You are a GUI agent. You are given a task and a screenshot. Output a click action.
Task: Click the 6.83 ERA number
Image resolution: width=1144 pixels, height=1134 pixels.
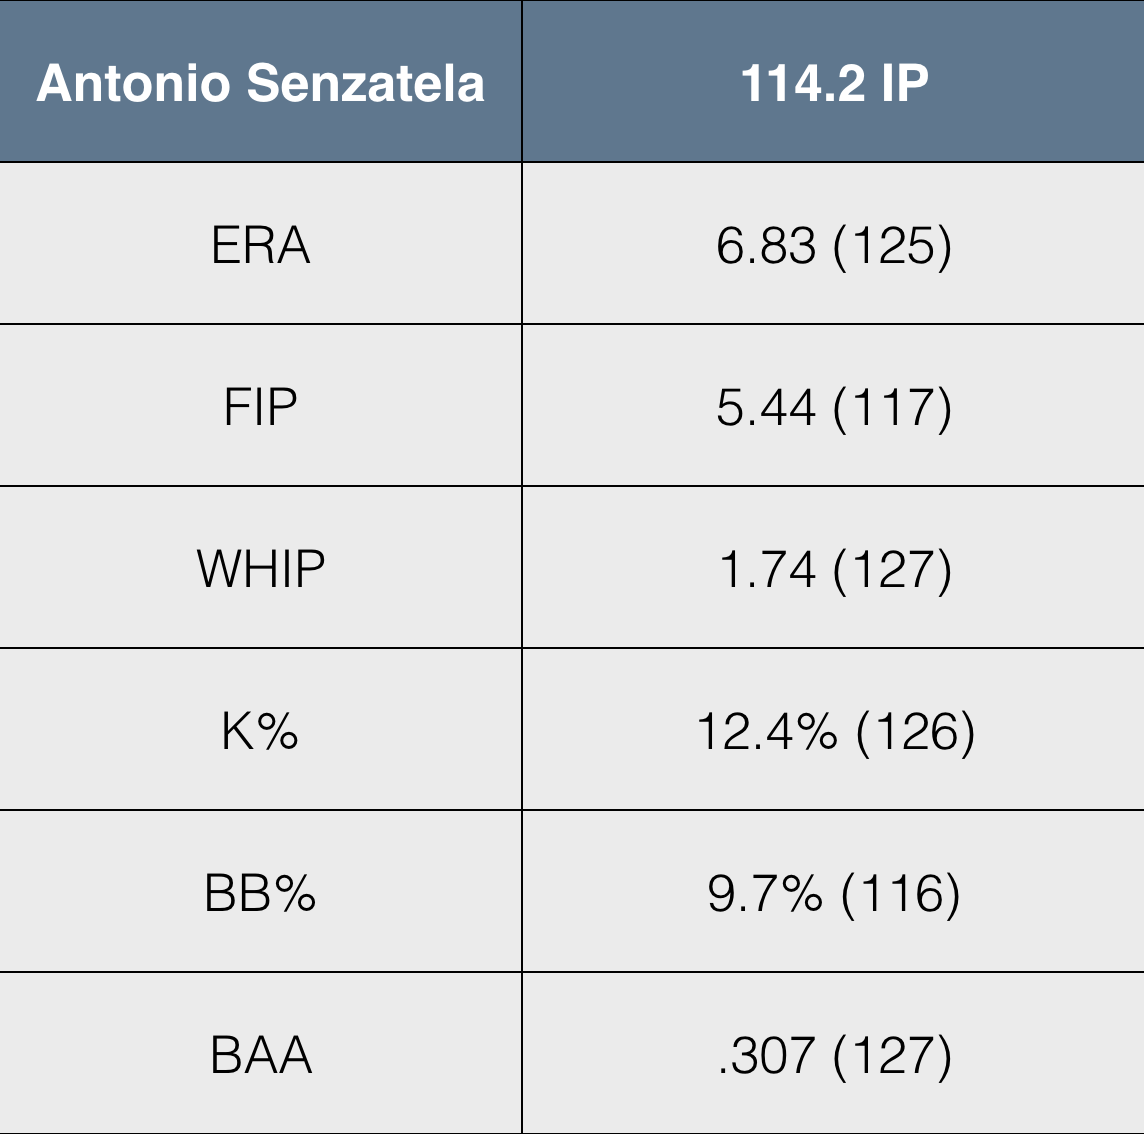click(766, 245)
